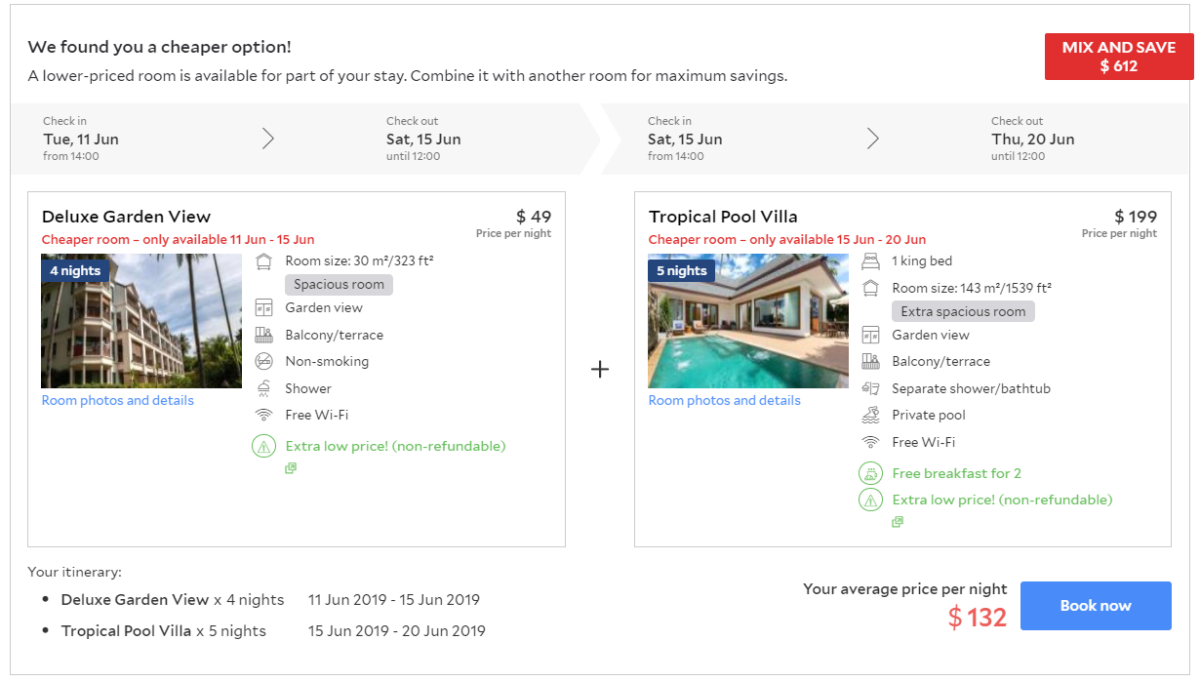Click the king bed icon in Tropical Pool Villa
1200x681 pixels.
(871, 261)
